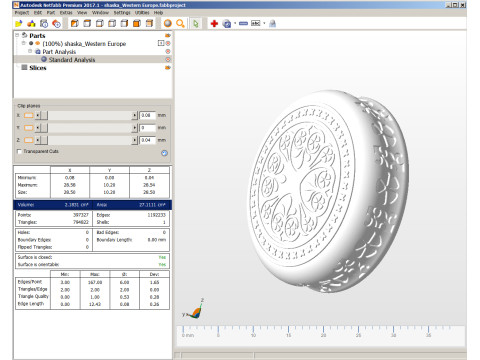Select the solid orange cube view
Viewport: 480px width, 360px height.
coord(137,23)
